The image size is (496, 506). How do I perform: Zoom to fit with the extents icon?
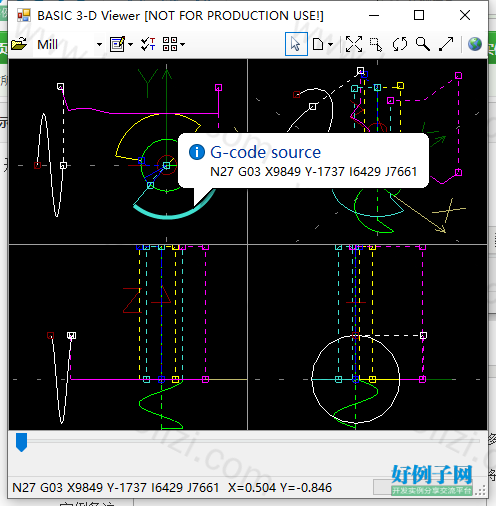354,44
